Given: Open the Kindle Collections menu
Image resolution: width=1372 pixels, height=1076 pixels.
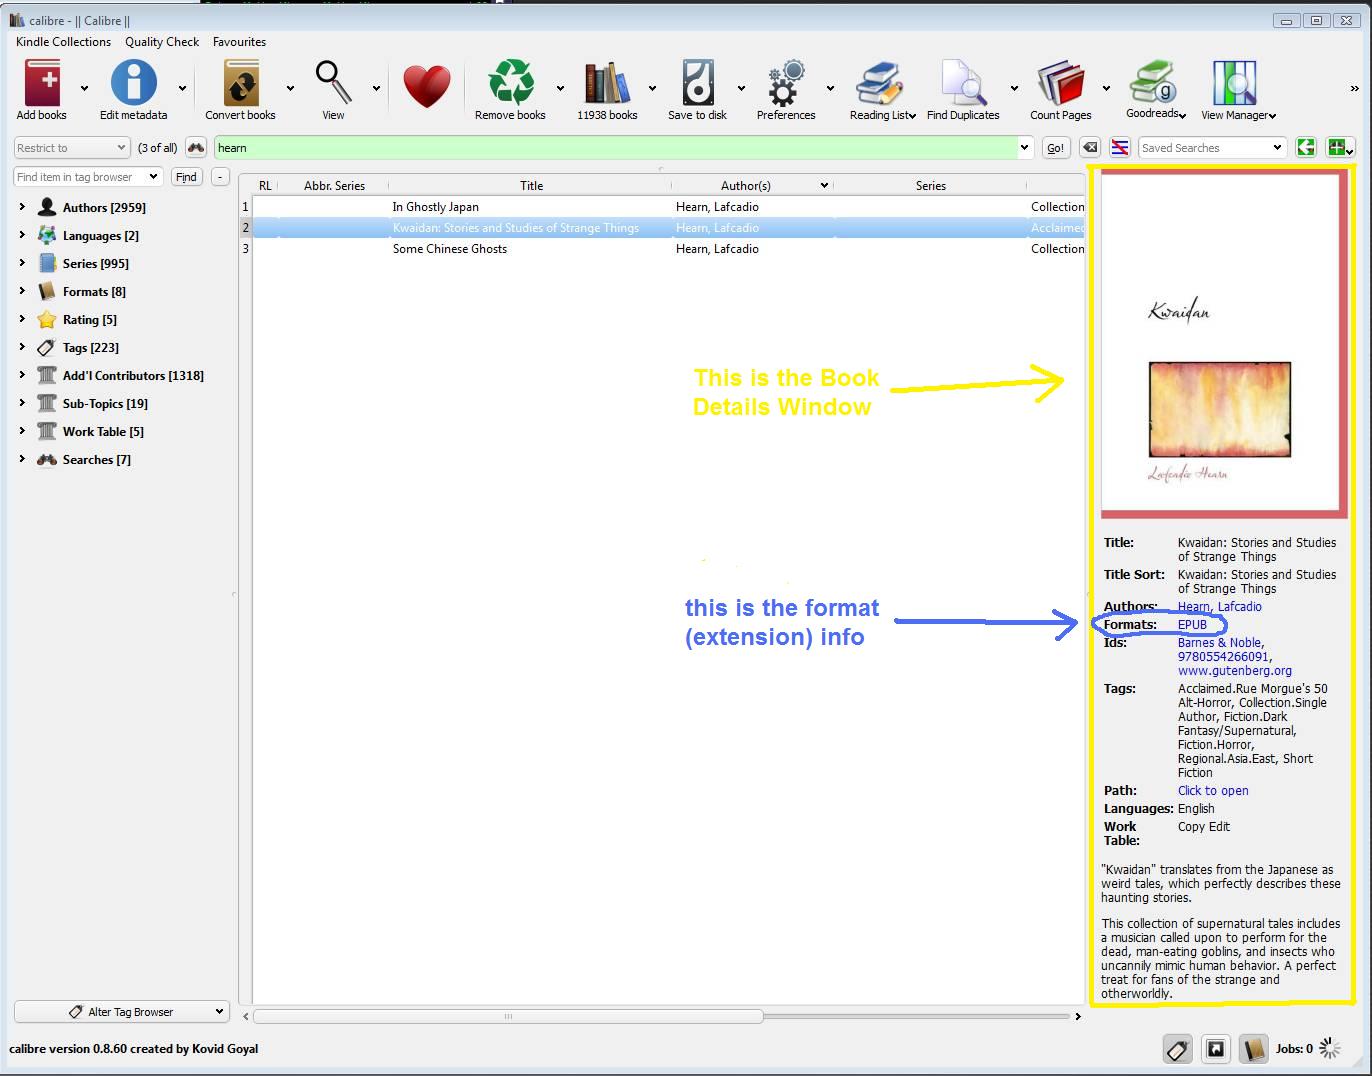Looking at the screenshot, I should 63,42.
